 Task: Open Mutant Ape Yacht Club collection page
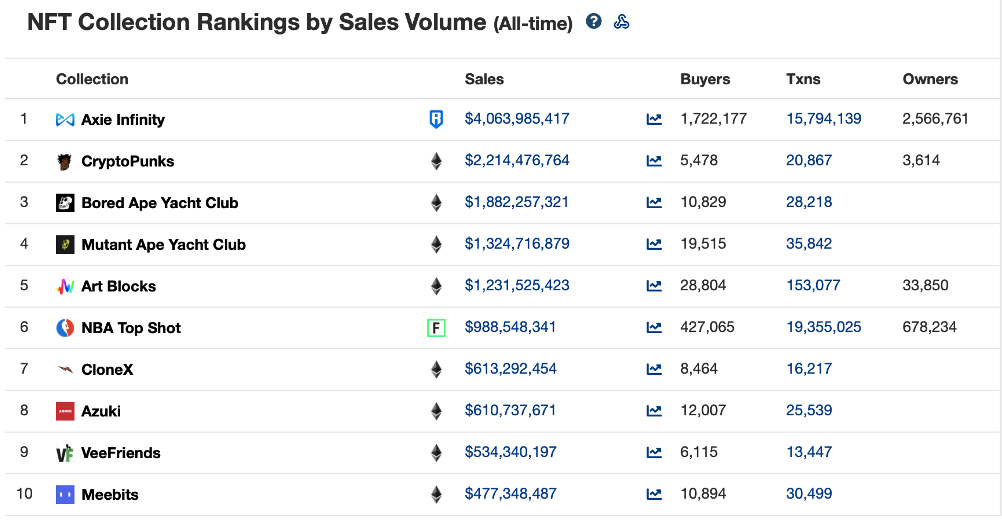coord(163,245)
